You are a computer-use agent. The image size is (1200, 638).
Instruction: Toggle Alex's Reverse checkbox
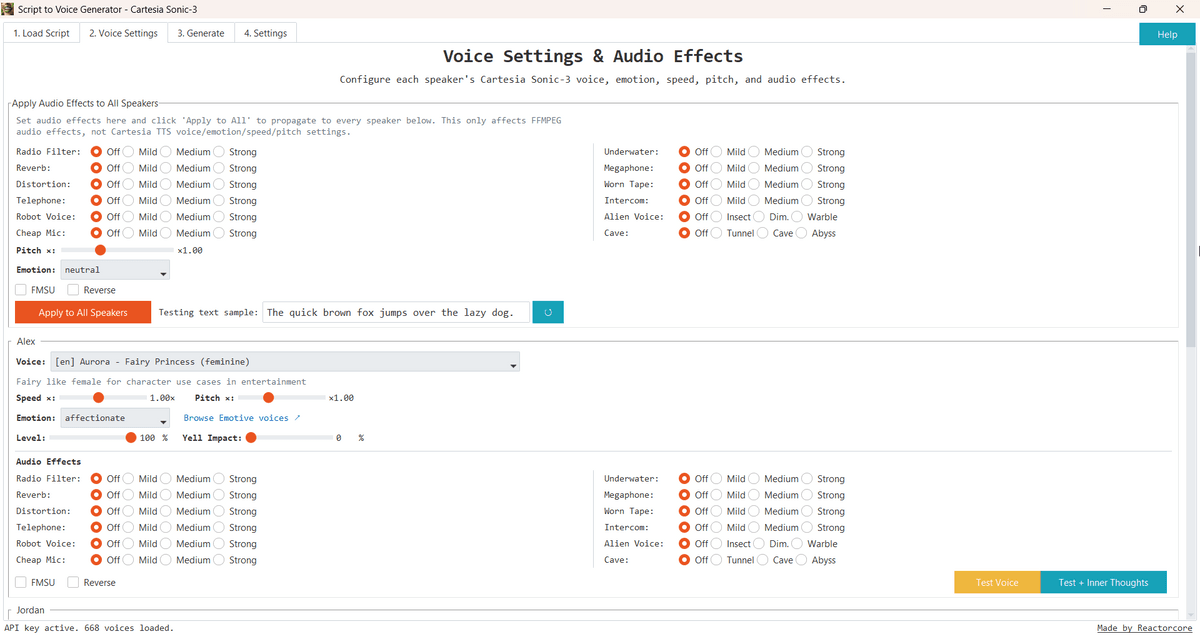92,582
